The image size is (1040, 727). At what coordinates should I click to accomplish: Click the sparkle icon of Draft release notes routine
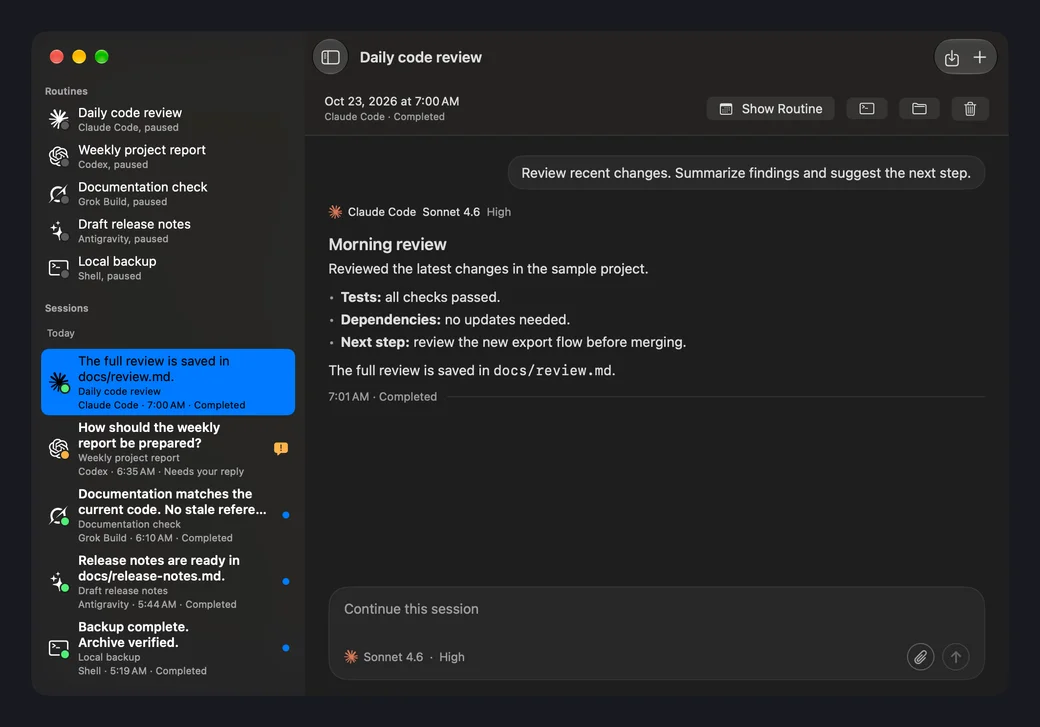tap(58, 230)
